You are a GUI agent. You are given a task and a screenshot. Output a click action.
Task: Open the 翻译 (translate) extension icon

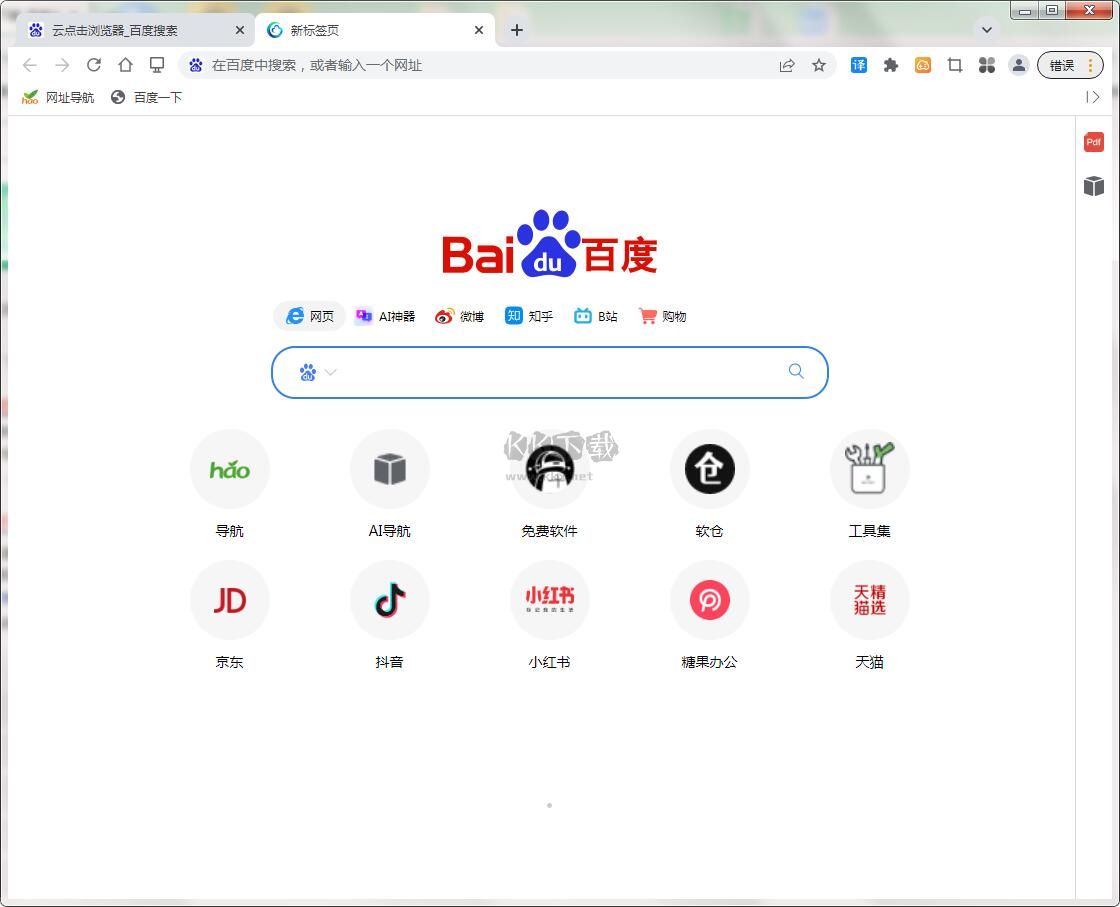pos(858,65)
